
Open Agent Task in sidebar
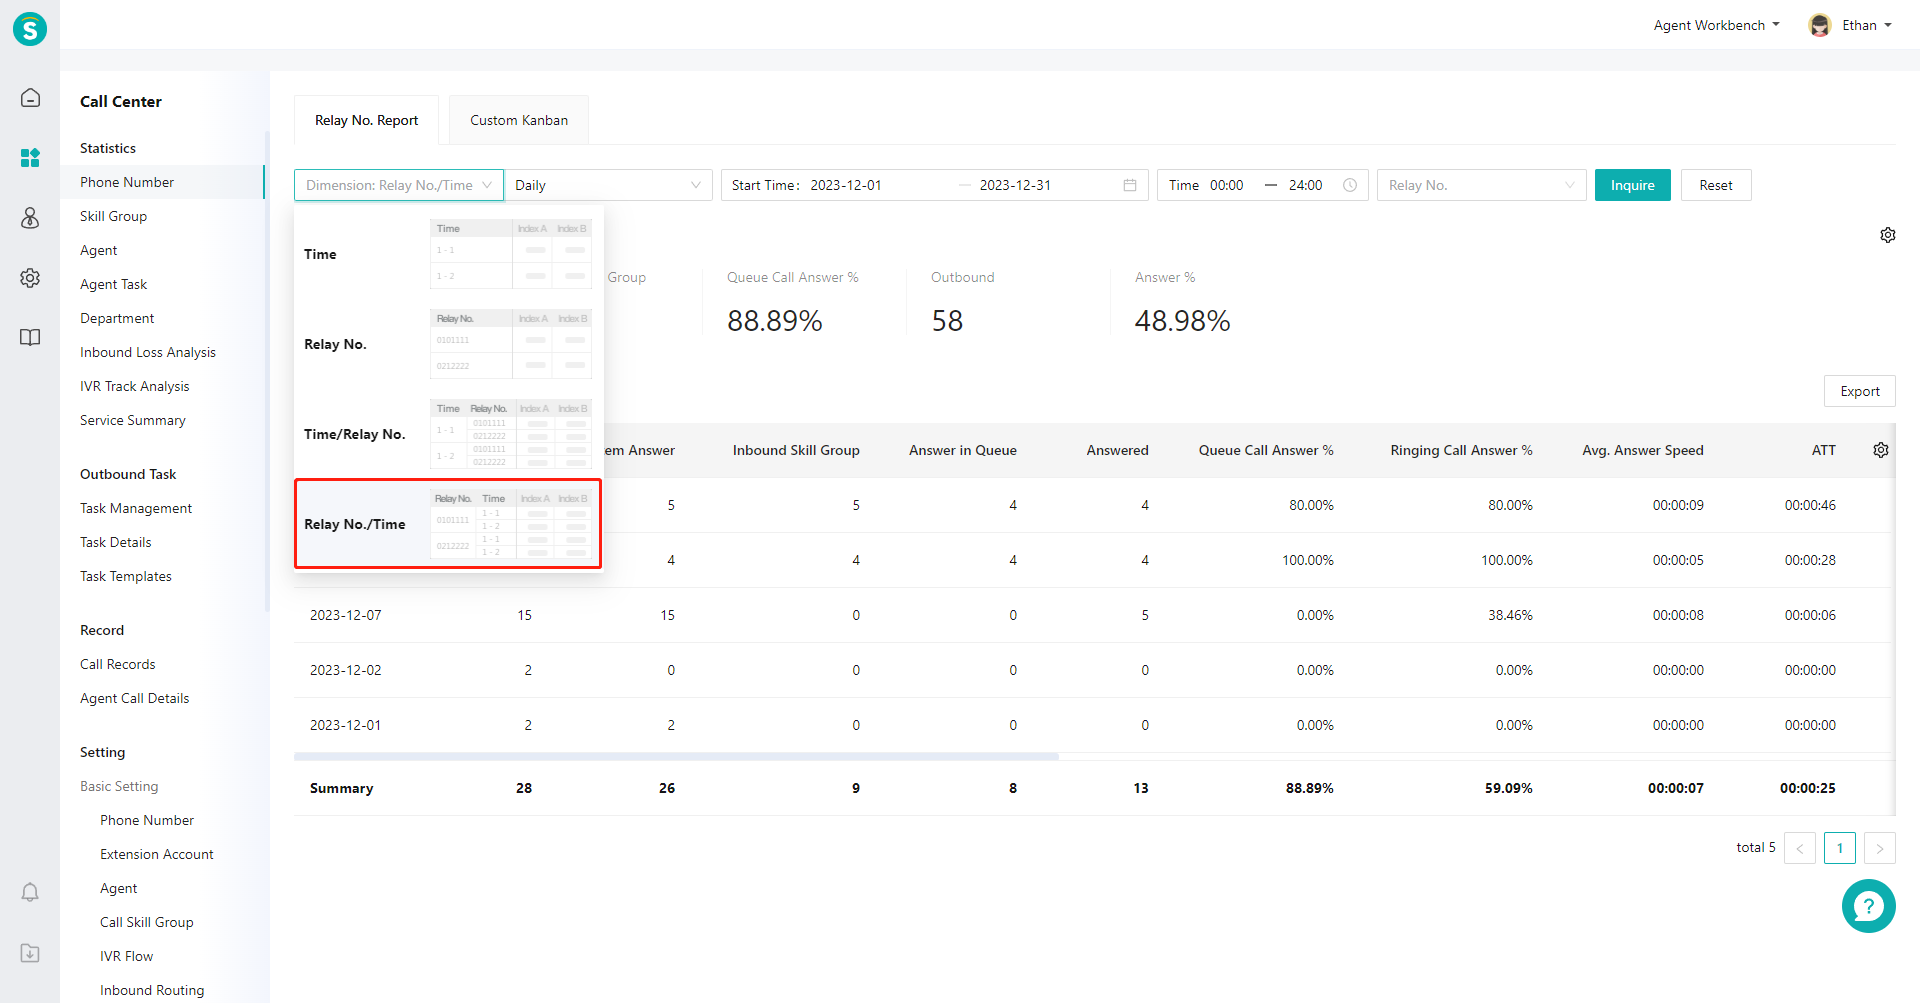[x=113, y=284]
